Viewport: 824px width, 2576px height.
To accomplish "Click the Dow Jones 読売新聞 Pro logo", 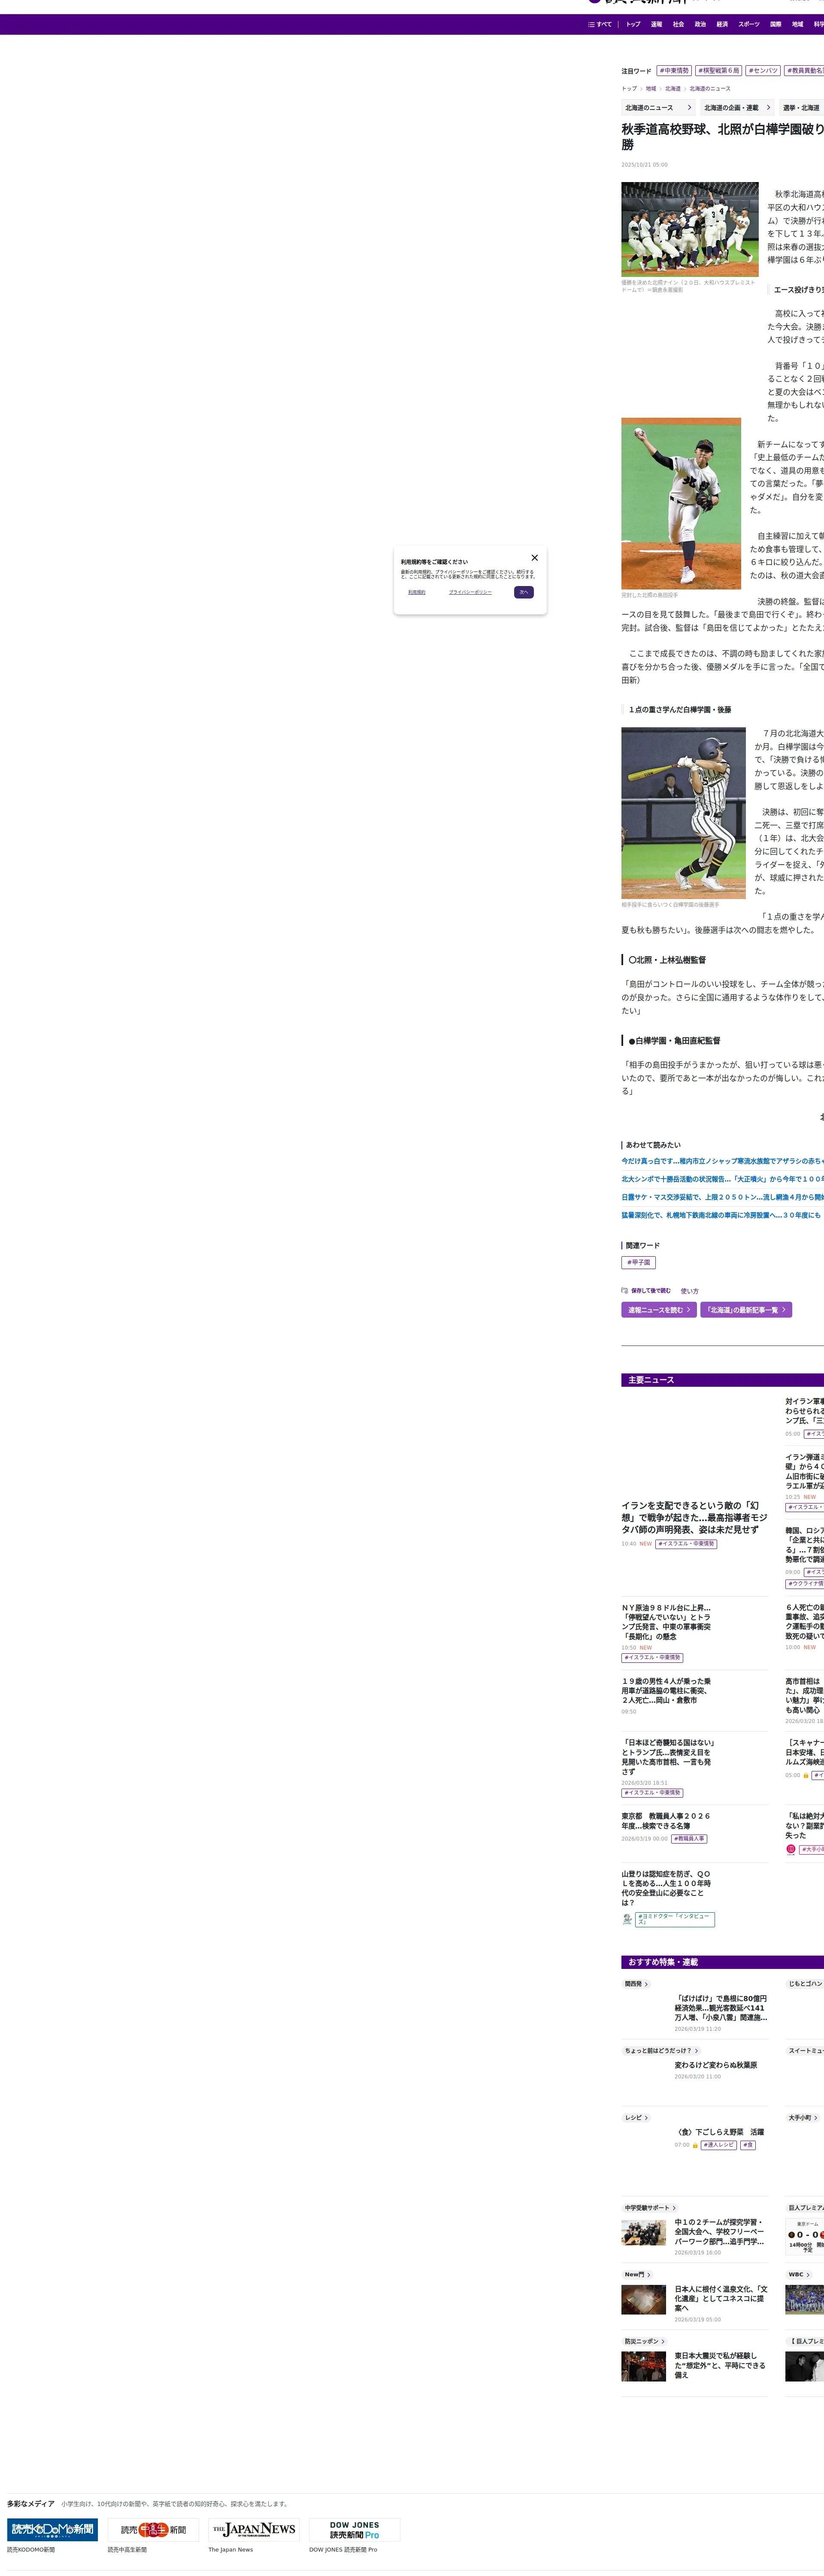I will [x=355, y=2529].
